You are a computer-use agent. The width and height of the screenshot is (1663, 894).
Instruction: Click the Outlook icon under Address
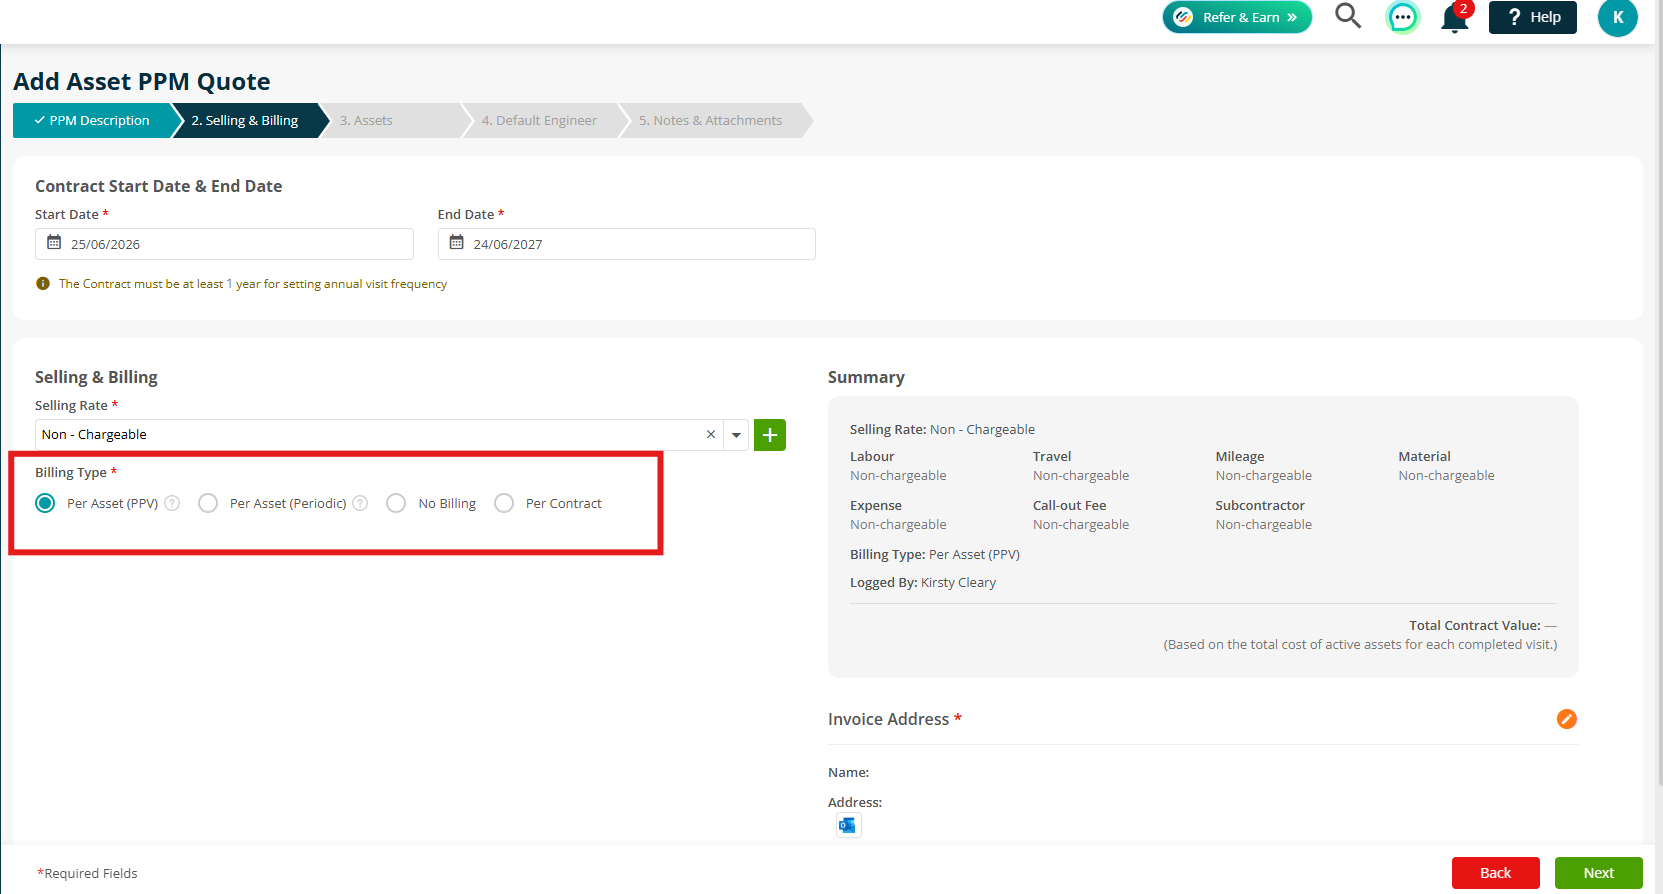pos(848,825)
